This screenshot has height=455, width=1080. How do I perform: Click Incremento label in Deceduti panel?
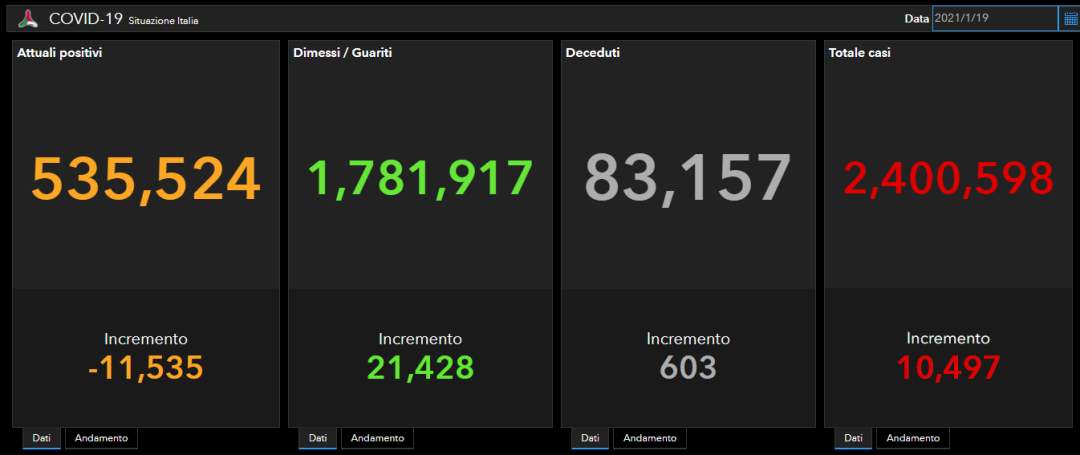(x=688, y=339)
